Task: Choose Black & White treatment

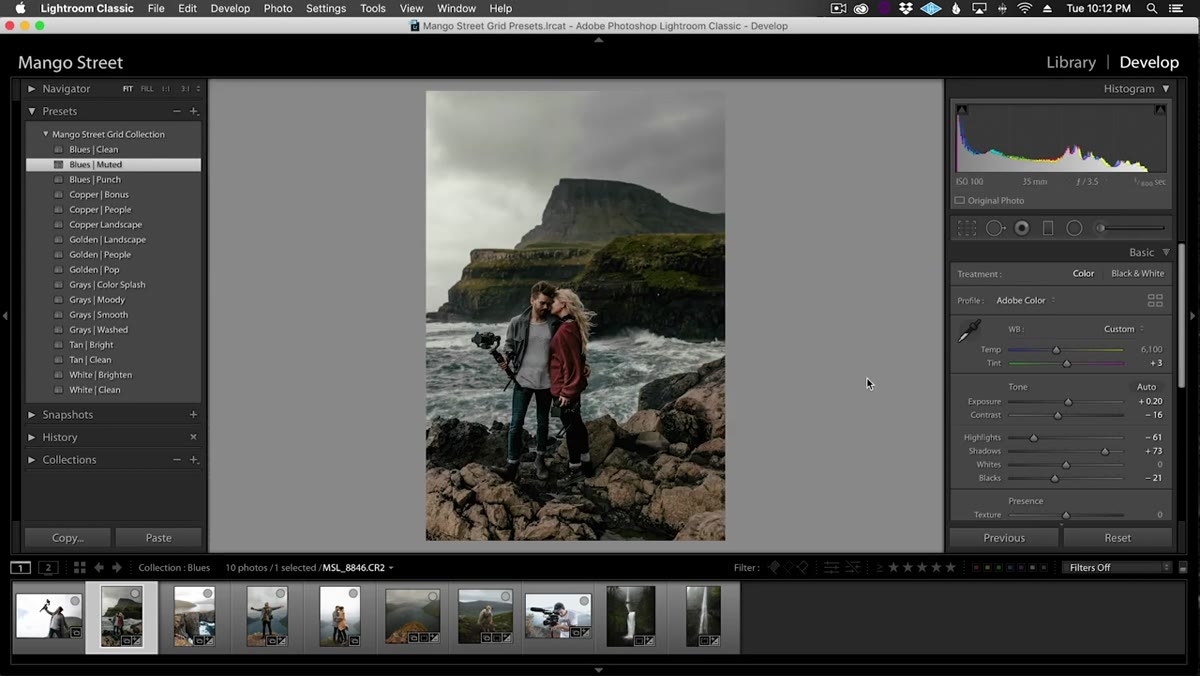Action: click(1137, 273)
